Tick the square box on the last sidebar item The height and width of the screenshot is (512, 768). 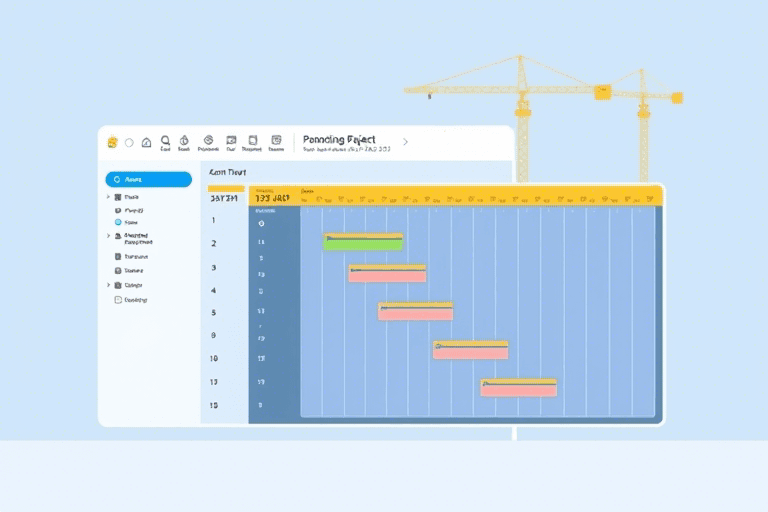click(118, 299)
